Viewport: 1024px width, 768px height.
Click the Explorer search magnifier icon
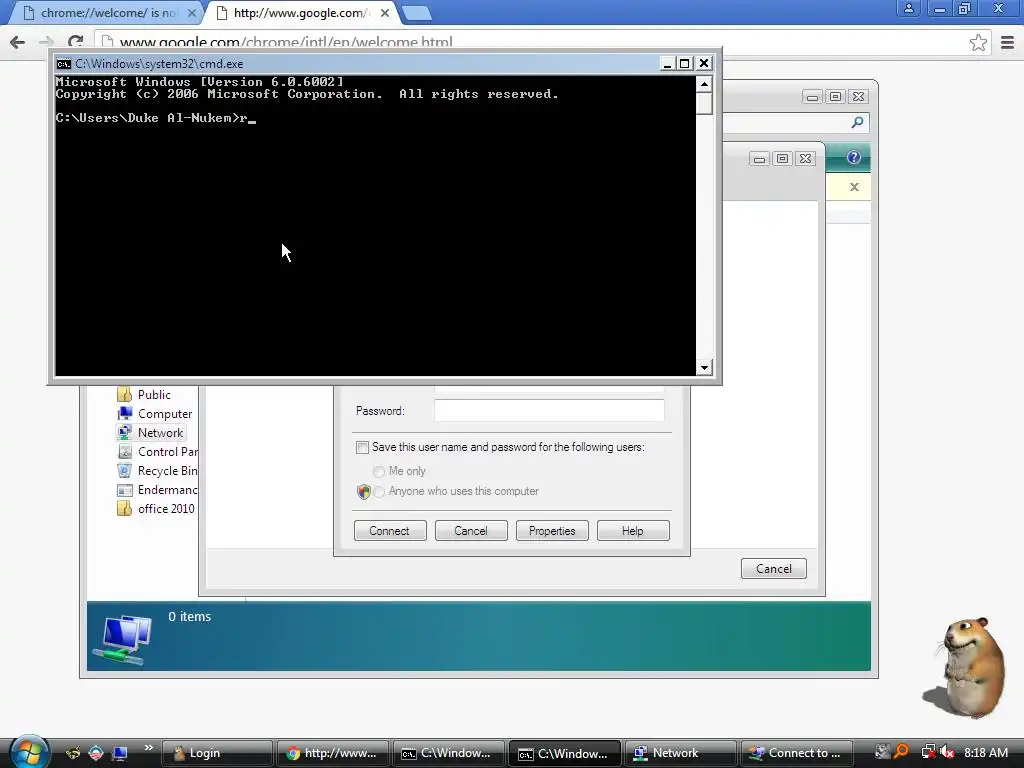click(857, 122)
